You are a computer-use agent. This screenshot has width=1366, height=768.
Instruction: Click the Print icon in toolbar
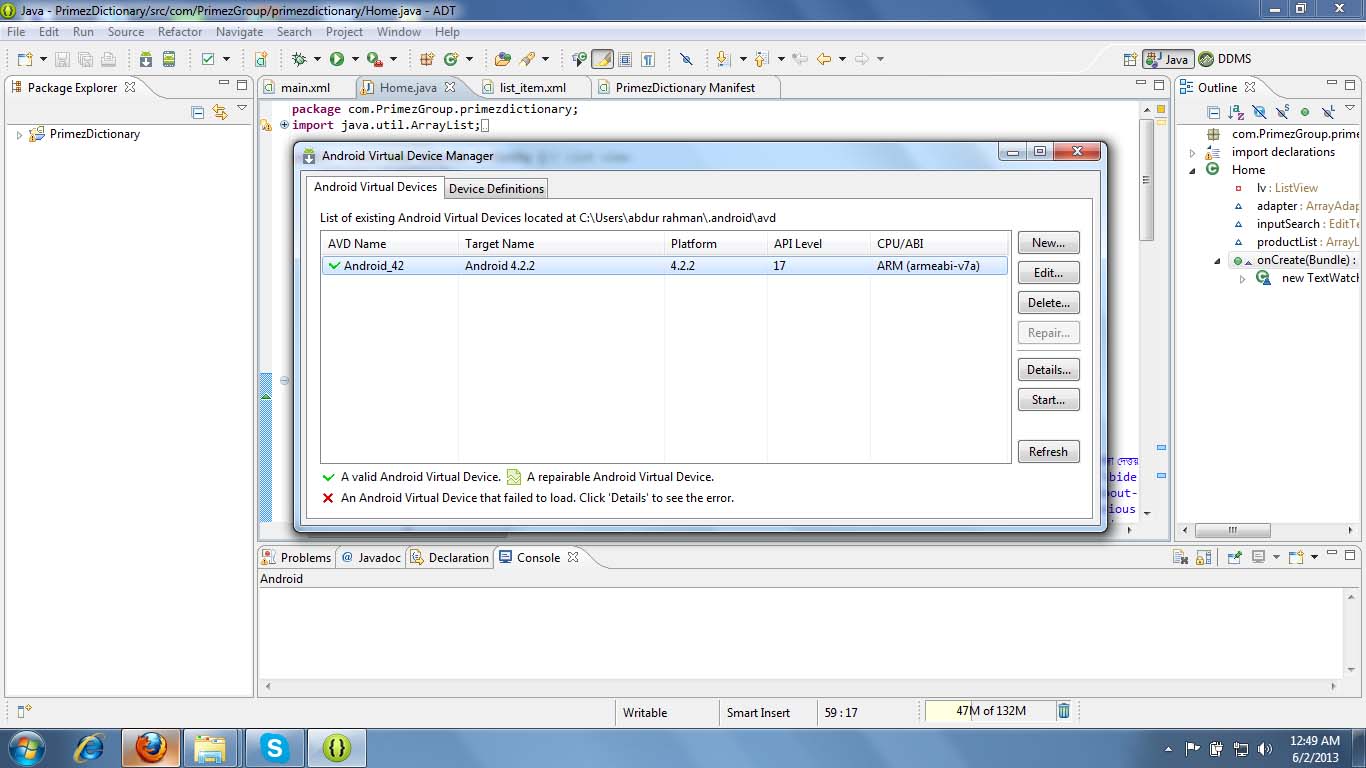107,59
